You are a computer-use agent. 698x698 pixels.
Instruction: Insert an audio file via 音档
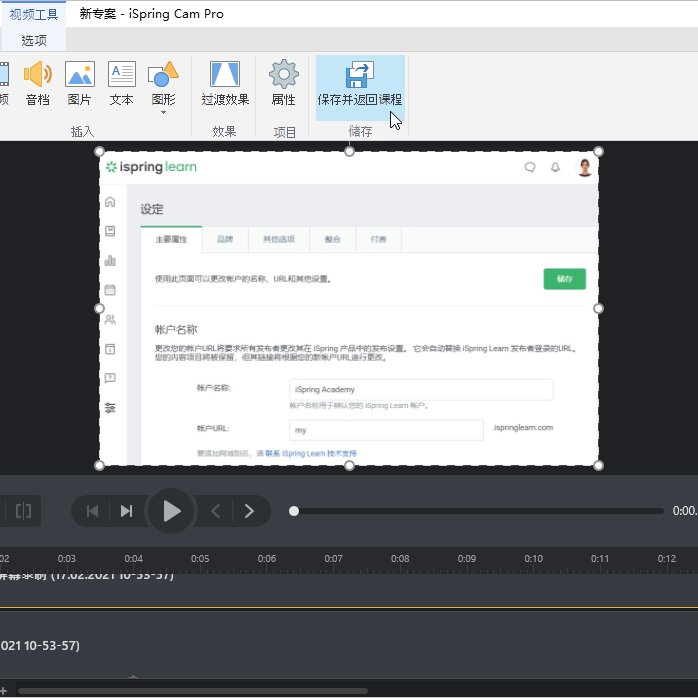point(38,83)
